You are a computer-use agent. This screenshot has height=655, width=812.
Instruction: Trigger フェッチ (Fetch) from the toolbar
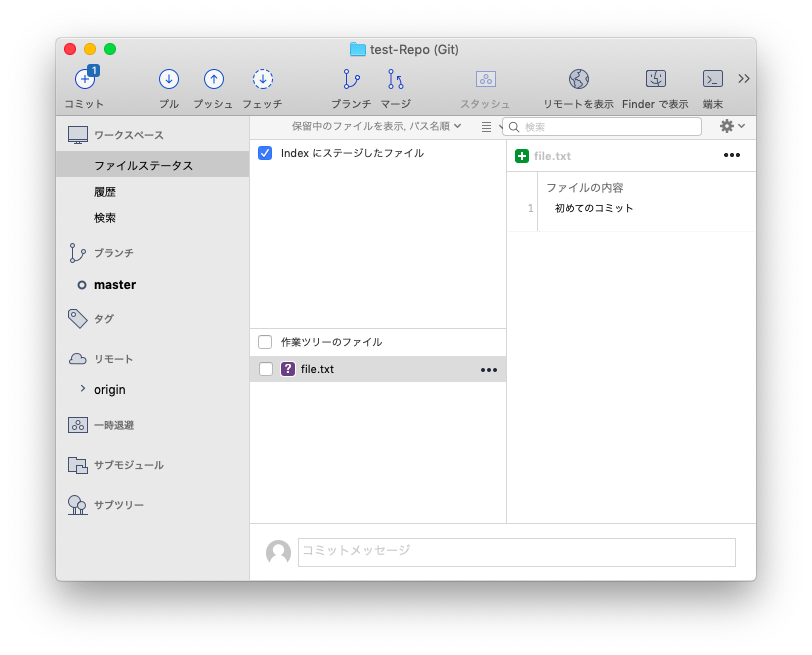pyautogui.click(x=262, y=80)
